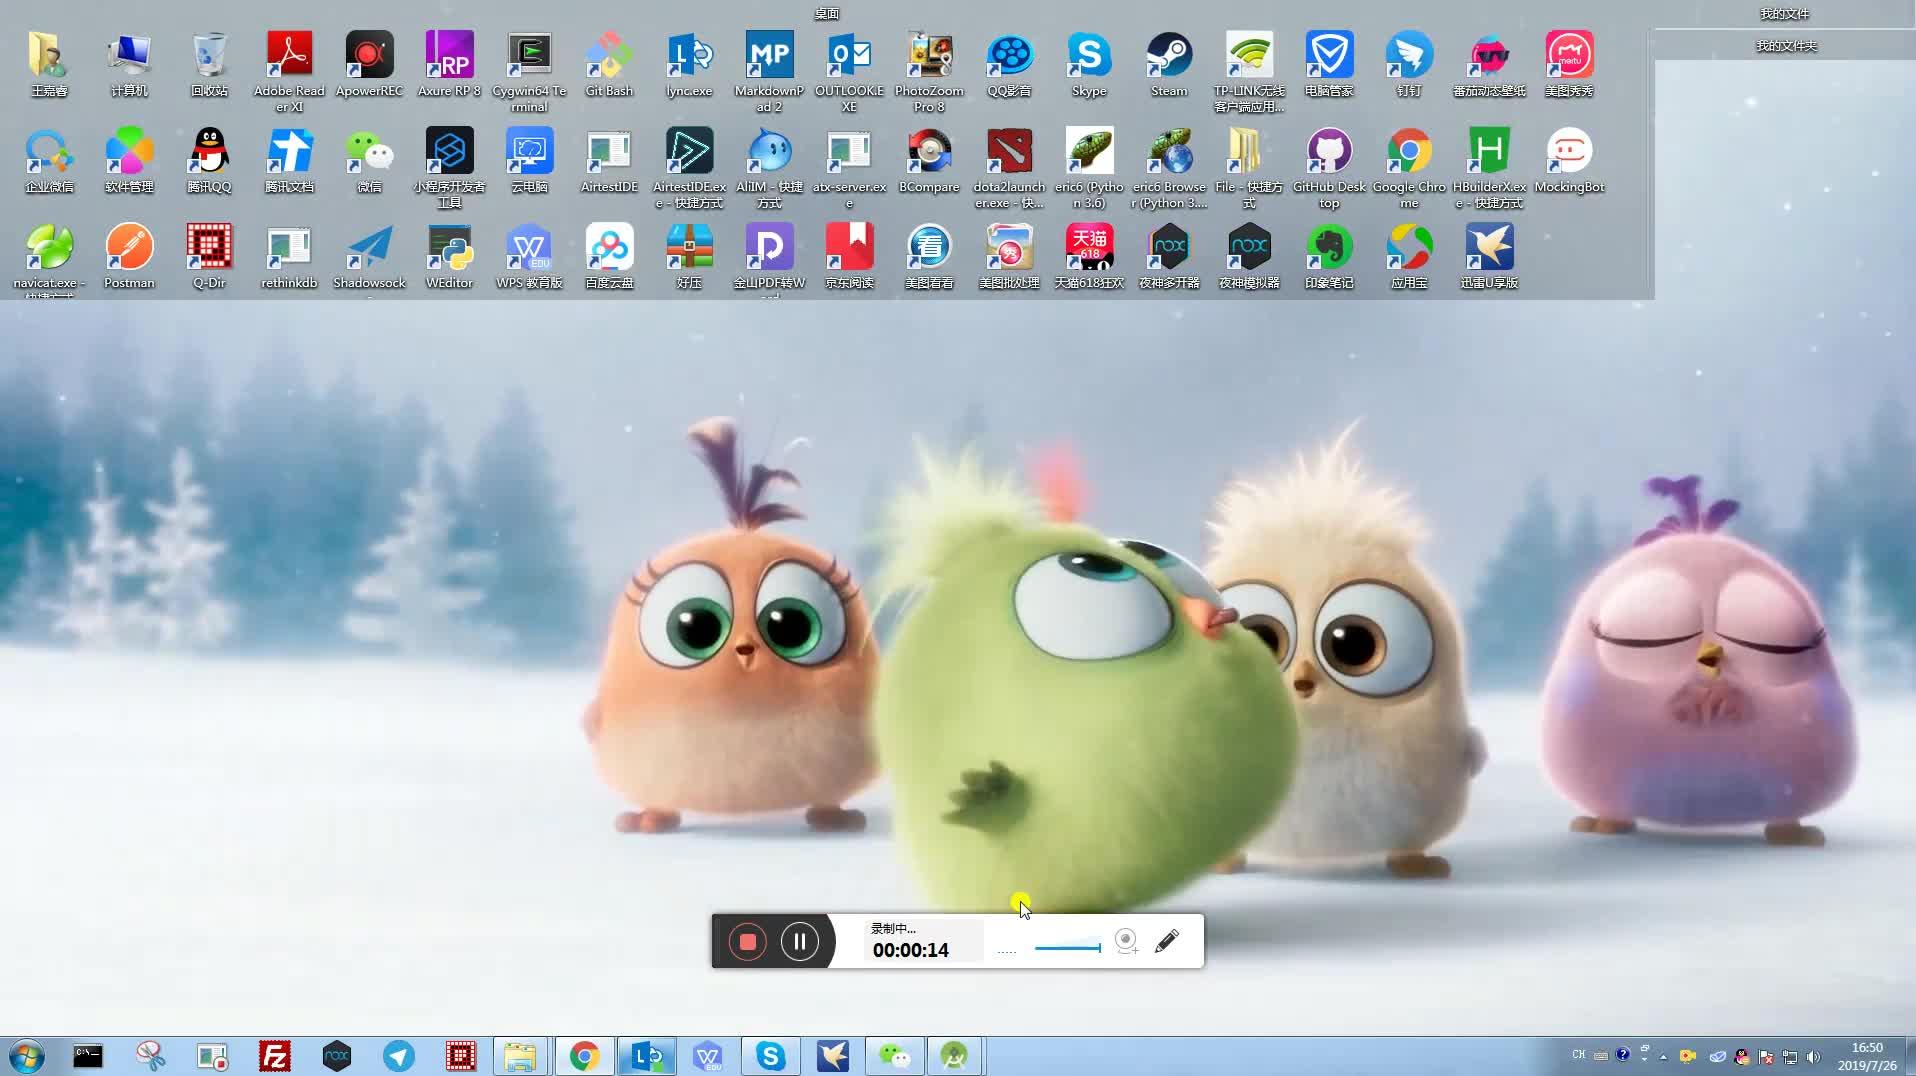
Task: Open the 钉钉 DingTalk desktop icon
Action: point(1409,64)
